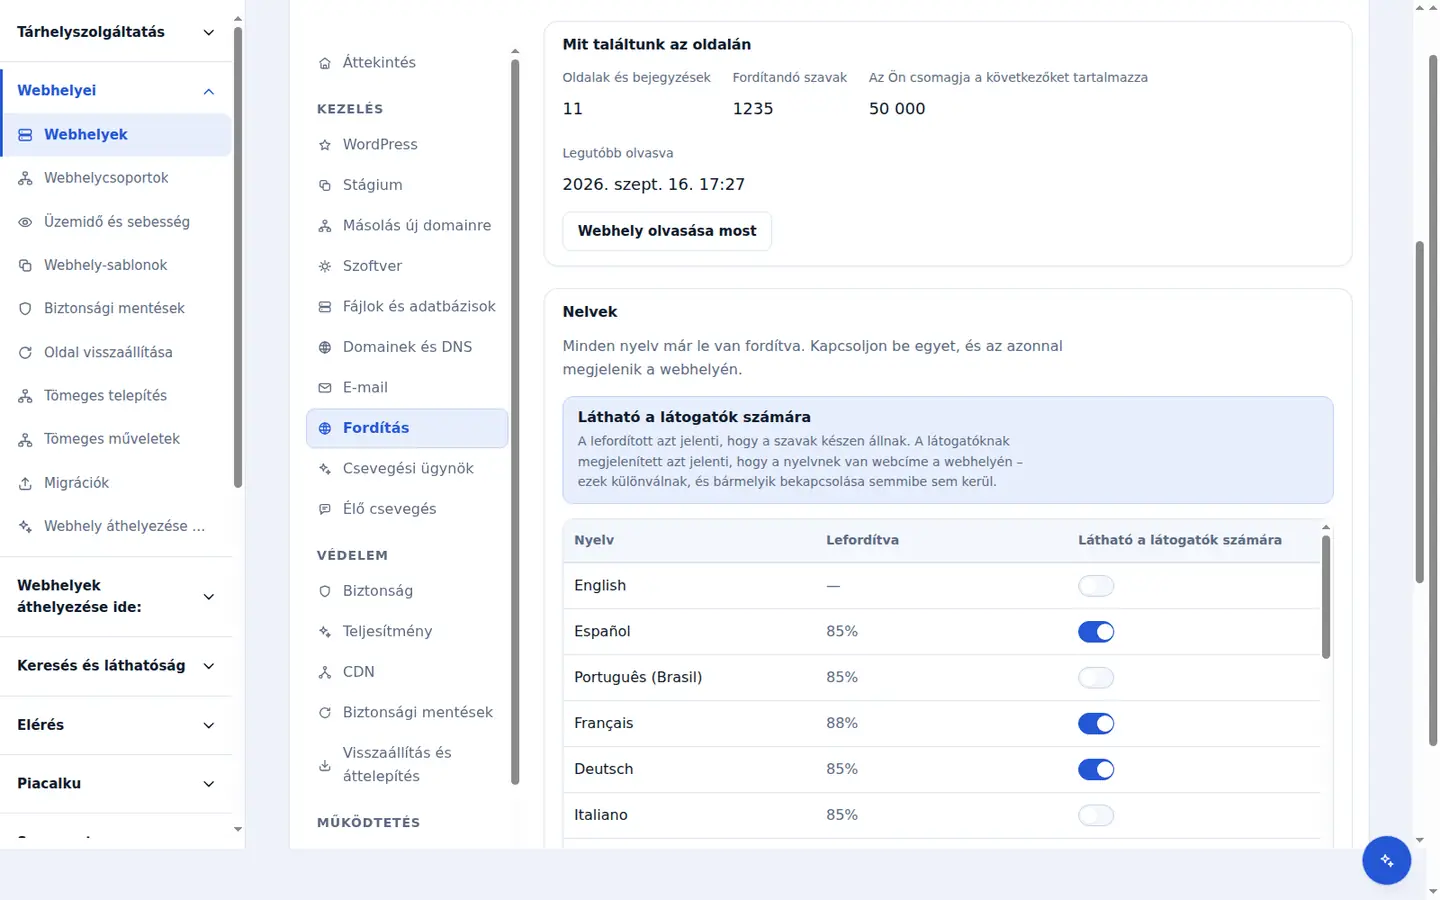Turn on Italiano visibility toggle
This screenshot has height=900, width=1440.
[x=1096, y=816]
